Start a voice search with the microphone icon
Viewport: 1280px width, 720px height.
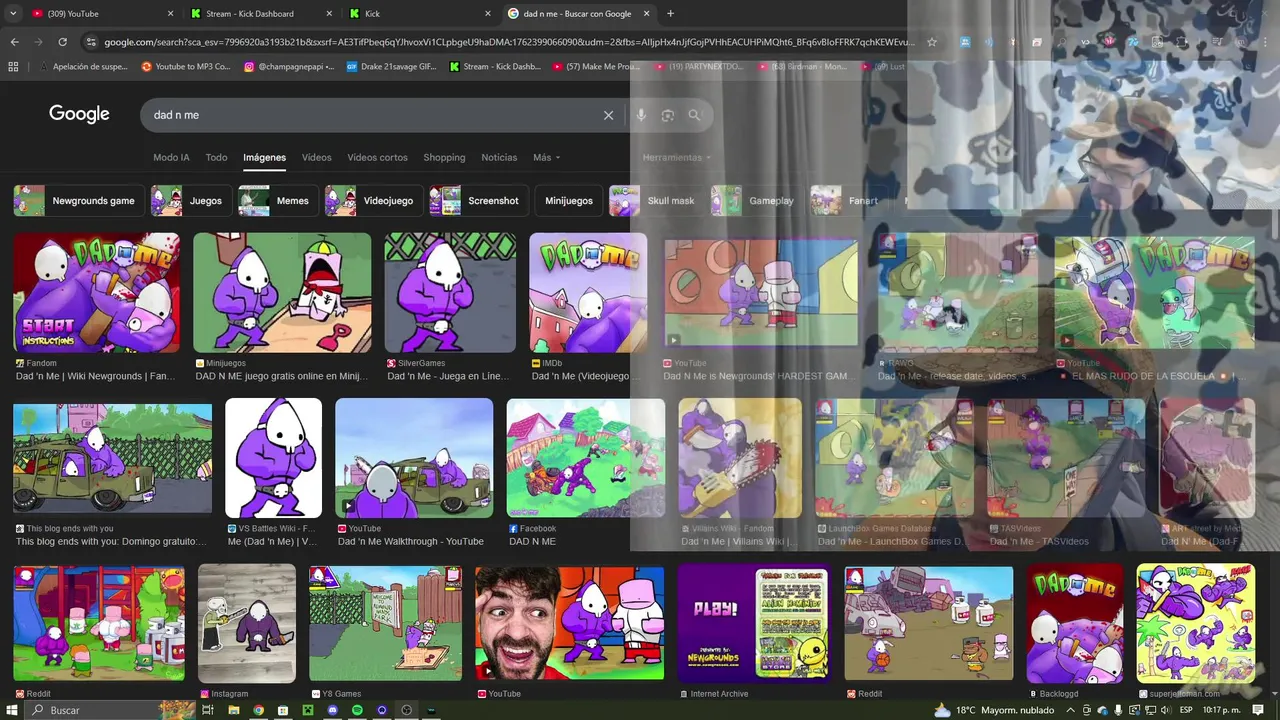tap(641, 115)
